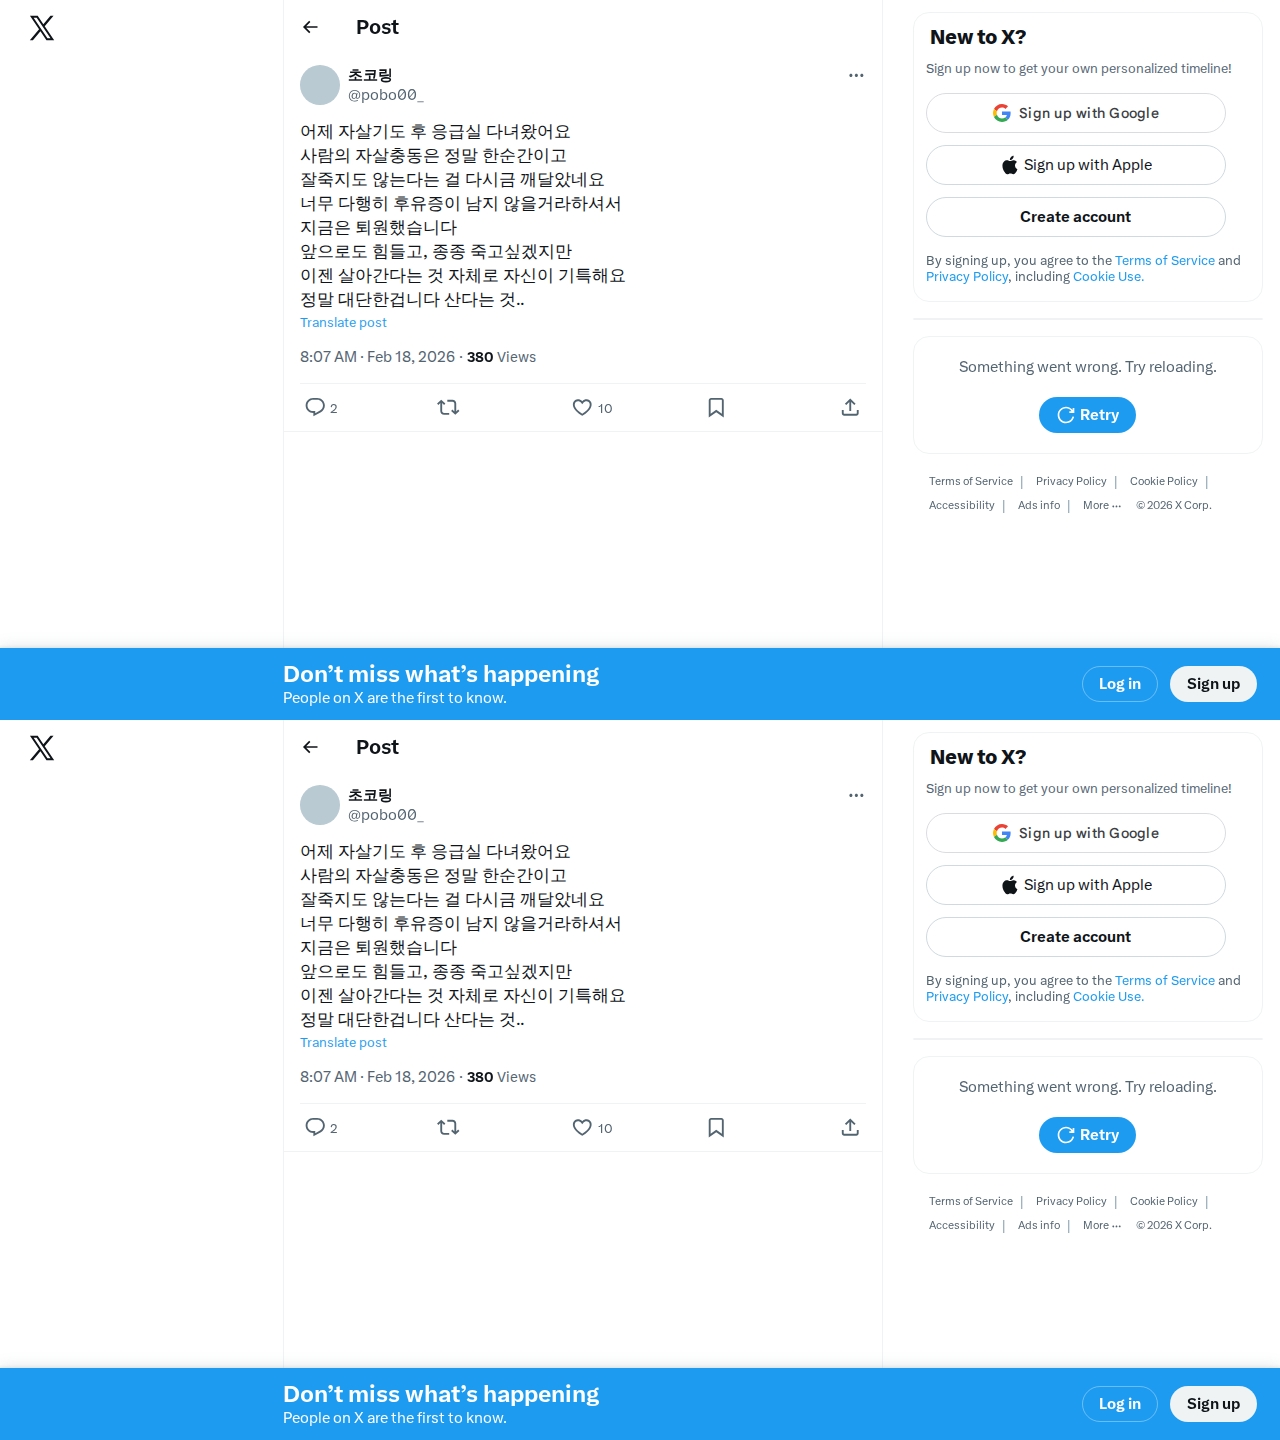Repost using the retweet icon in the upper post
Screen dimensions: 1280x1440
point(448,407)
